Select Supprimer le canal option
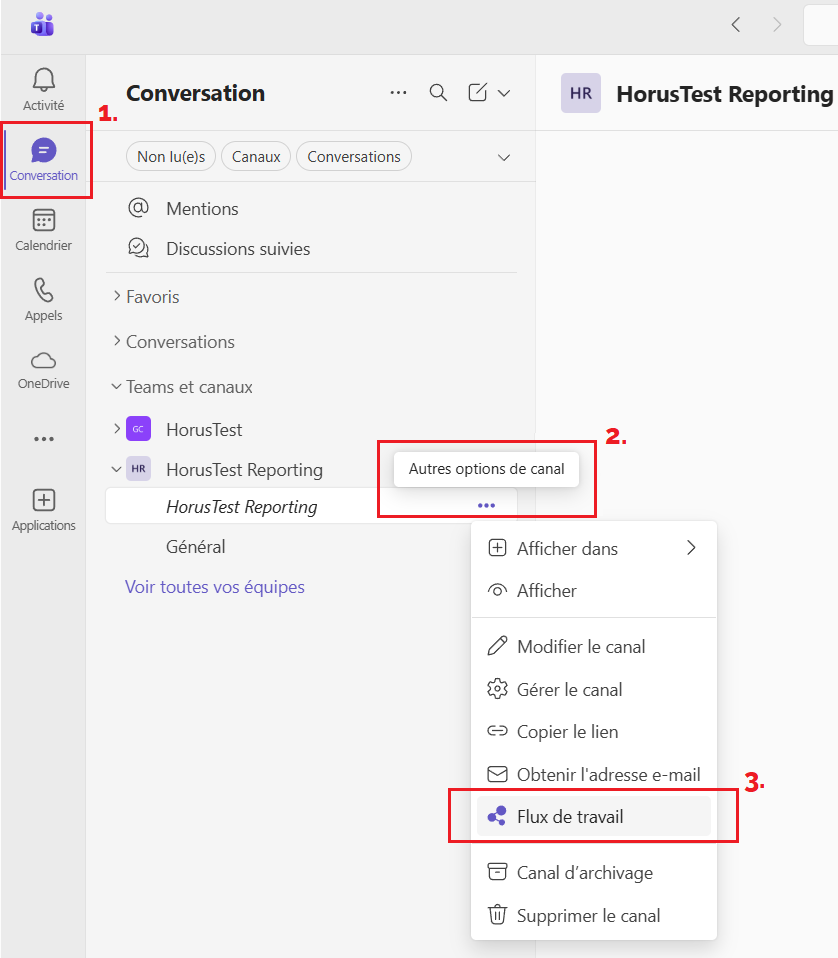Image resolution: width=838 pixels, height=958 pixels. pyautogui.click(x=588, y=916)
